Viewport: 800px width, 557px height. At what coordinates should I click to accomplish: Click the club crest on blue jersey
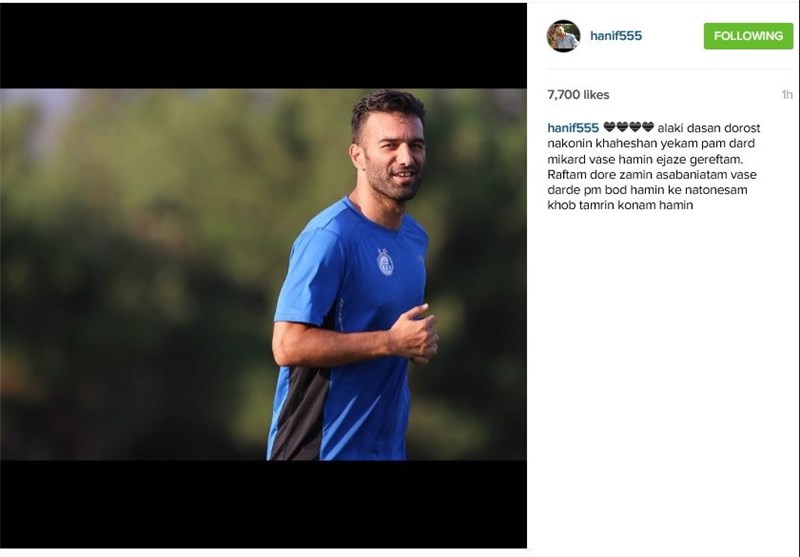point(385,262)
